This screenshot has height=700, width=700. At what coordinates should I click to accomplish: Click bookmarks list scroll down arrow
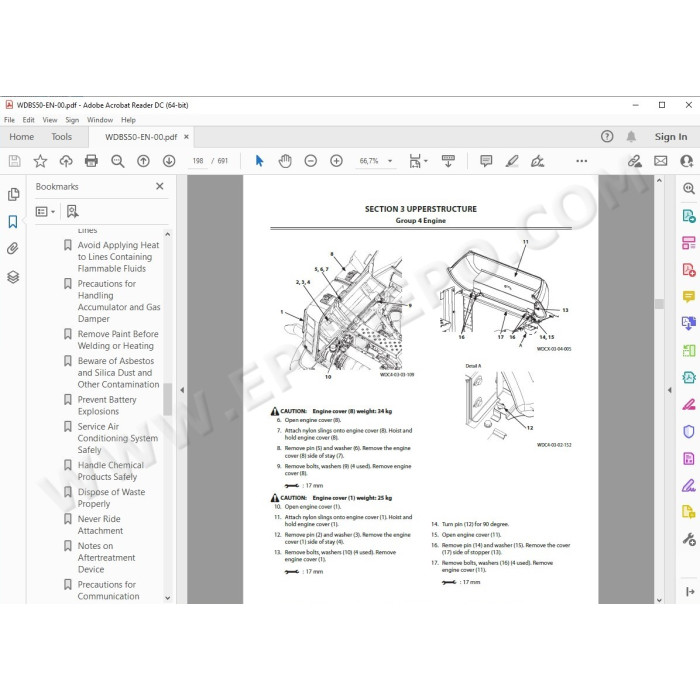(168, 598)
